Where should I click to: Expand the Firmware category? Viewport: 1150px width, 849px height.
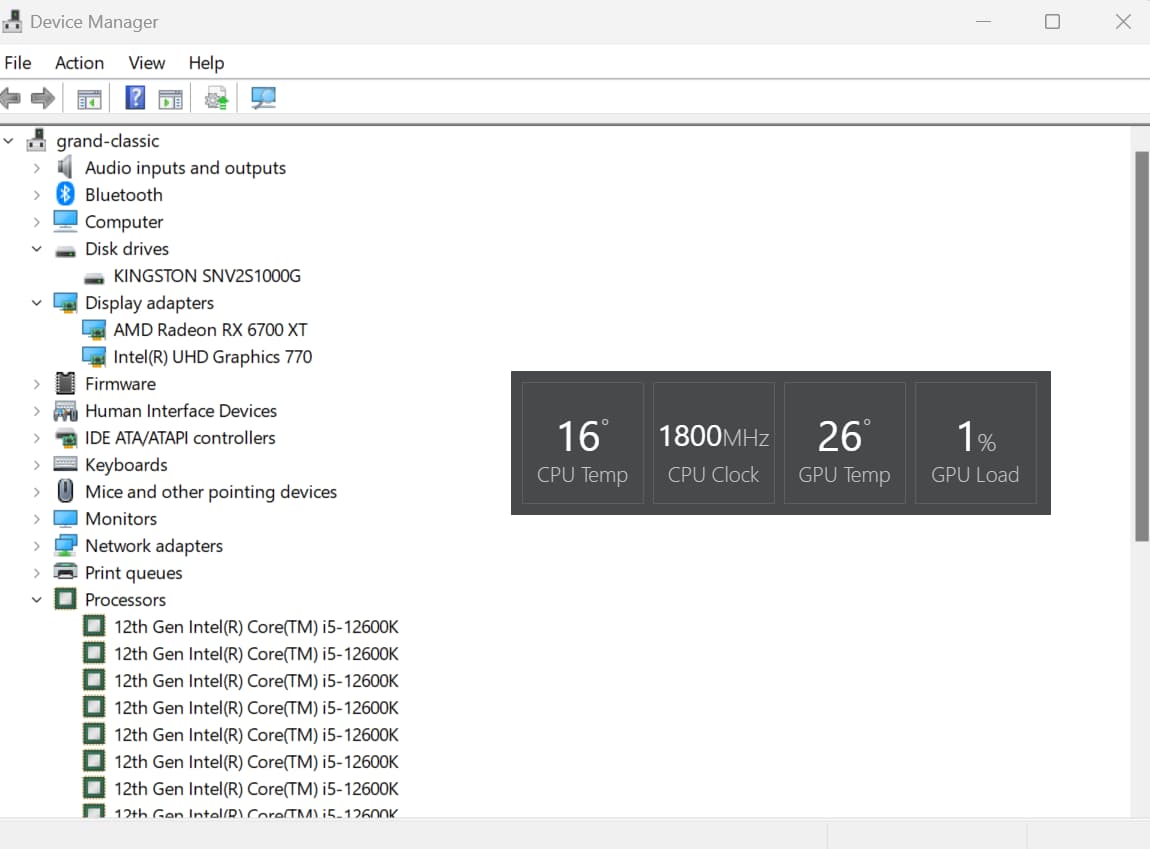click(x=37, y=383)
